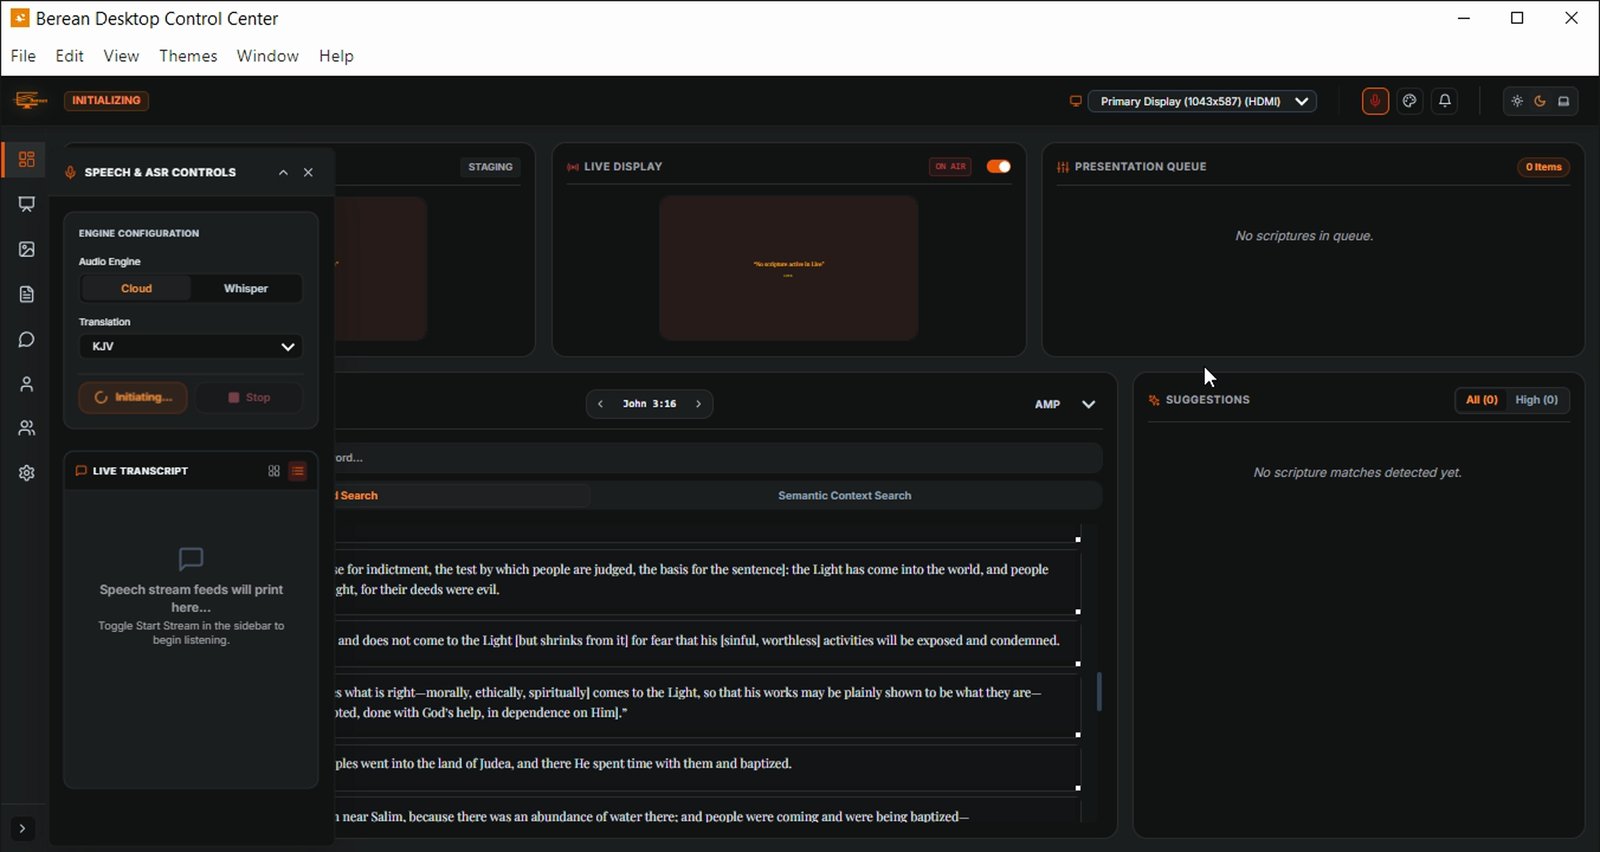Switch to system theme laptop icon
1600x852 pixels.
coord(1564,101)
